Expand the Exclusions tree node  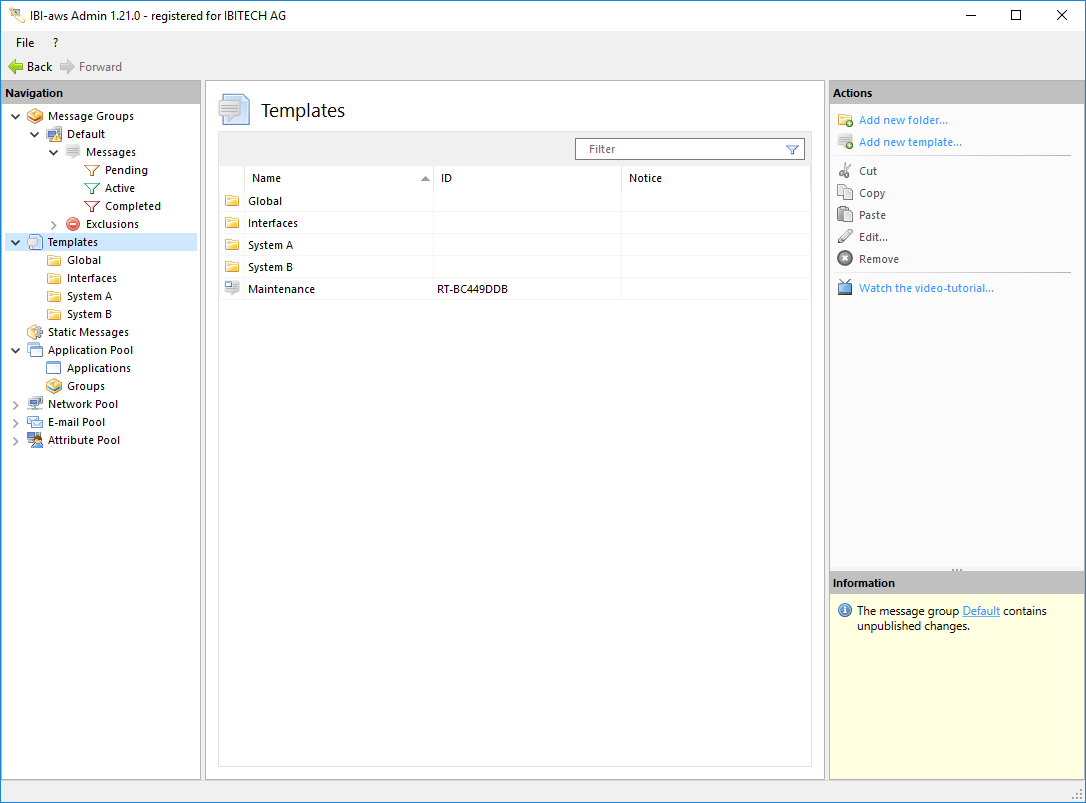[54, 225]
